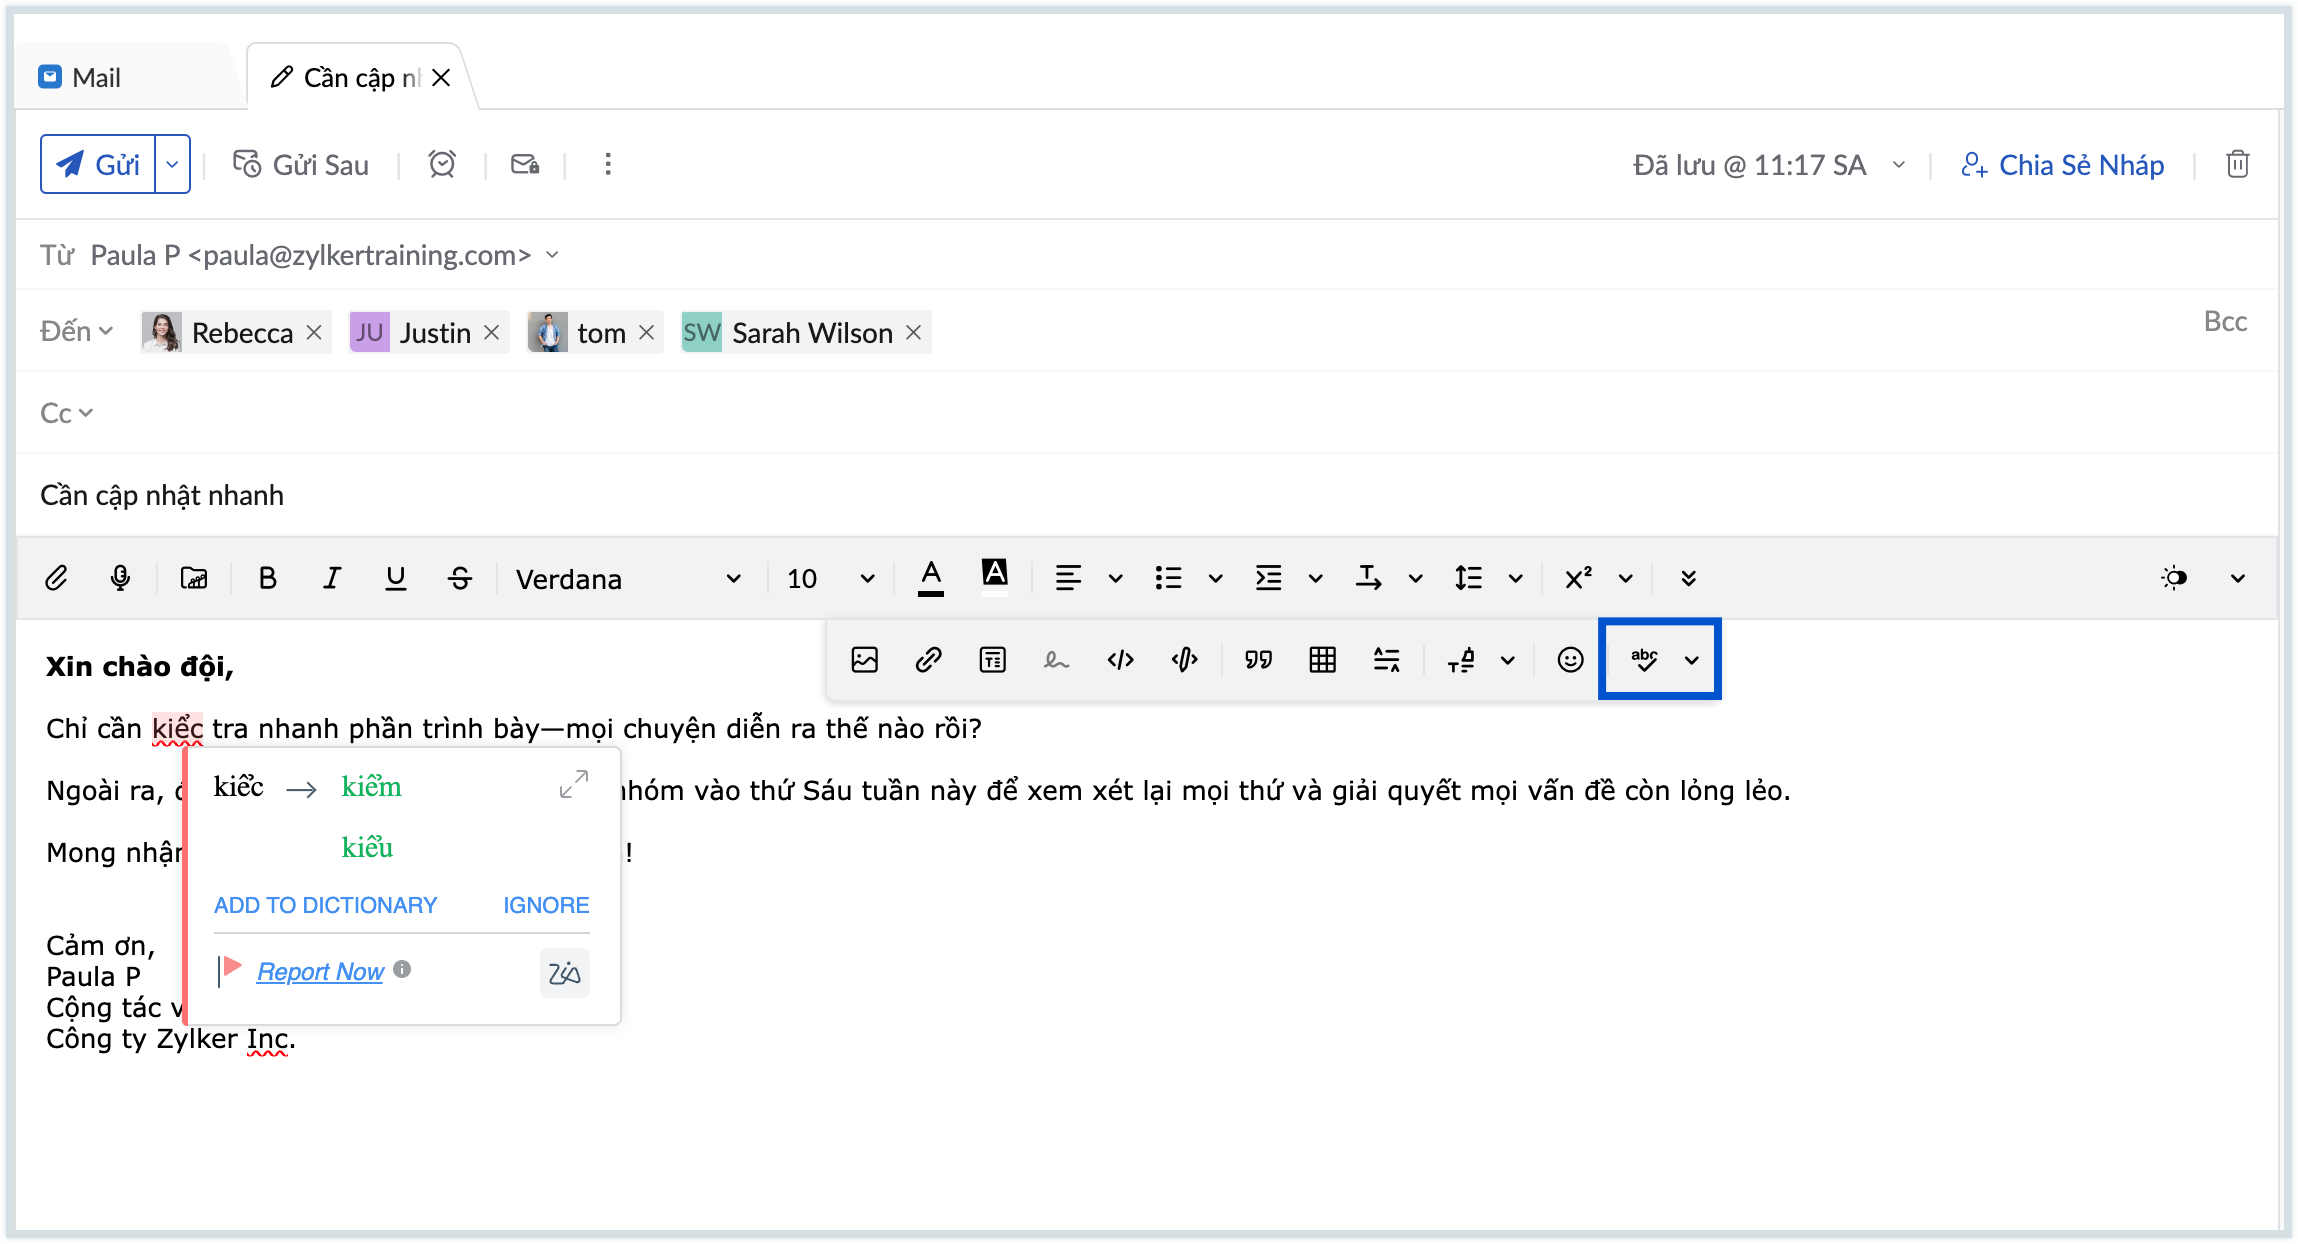
Task: Open the font size 10 dropdown
Action: coord(830,579)
